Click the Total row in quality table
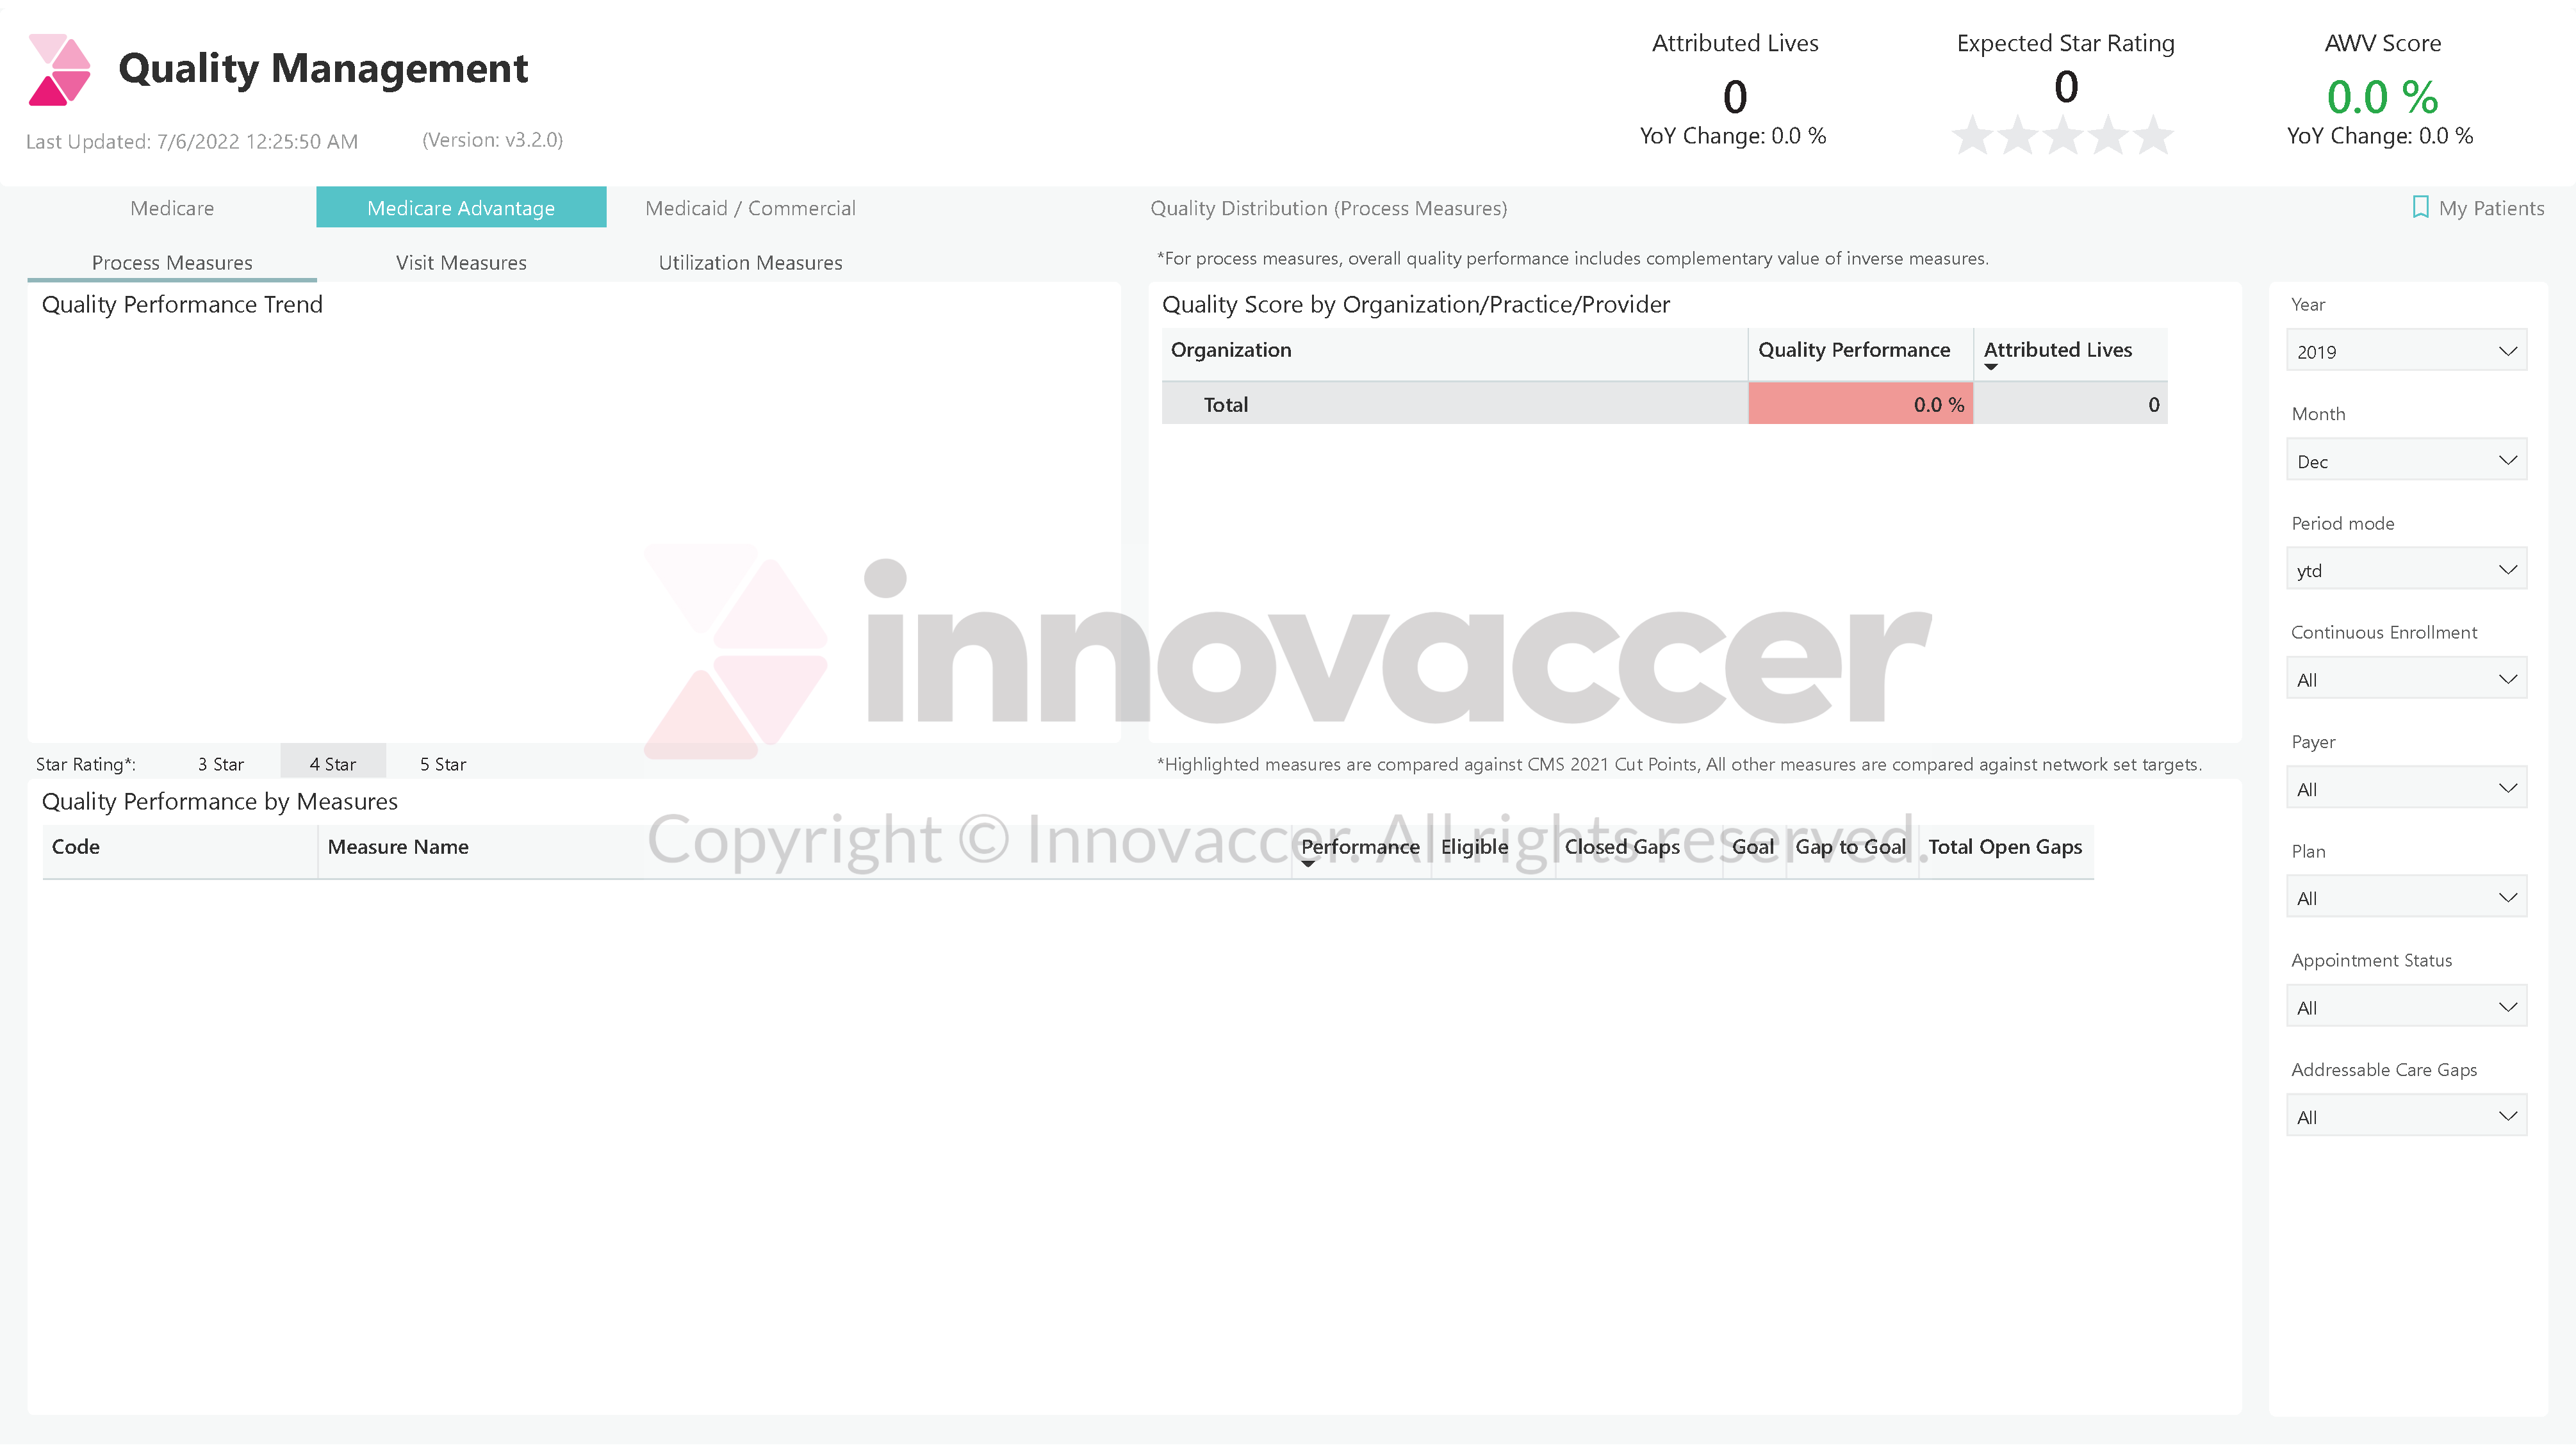 click(x=1663, y=404)
